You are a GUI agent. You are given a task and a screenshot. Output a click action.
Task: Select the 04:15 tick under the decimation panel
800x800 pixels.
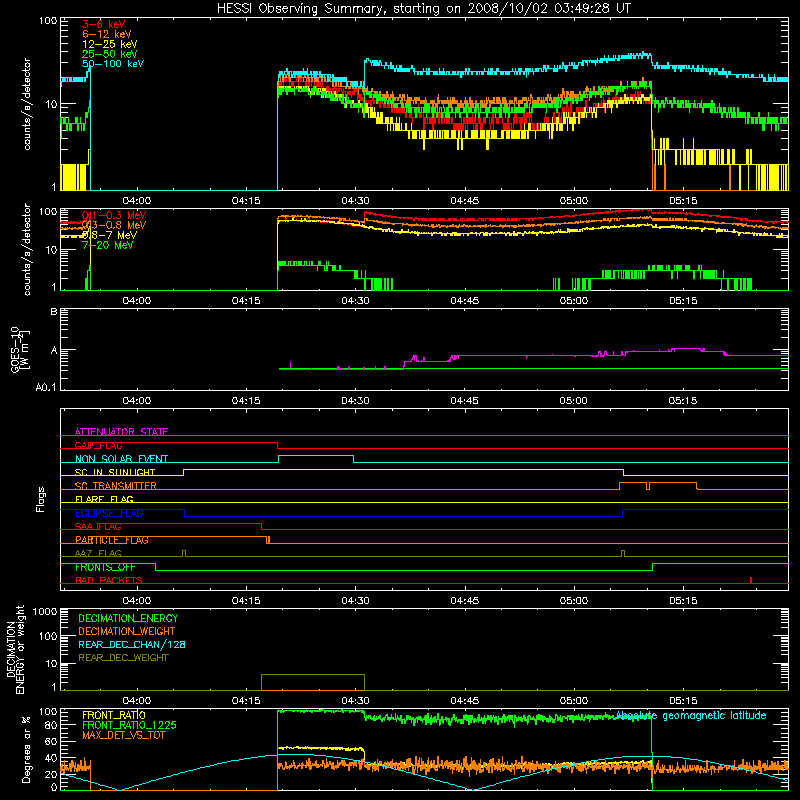[x=246, y=701]
